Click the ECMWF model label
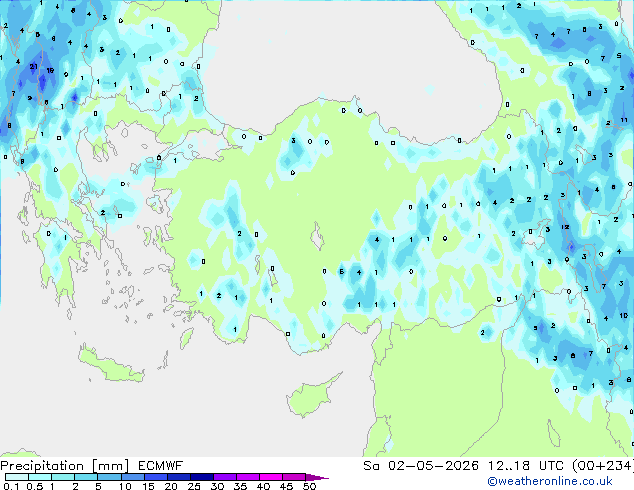 pos(161,466)
